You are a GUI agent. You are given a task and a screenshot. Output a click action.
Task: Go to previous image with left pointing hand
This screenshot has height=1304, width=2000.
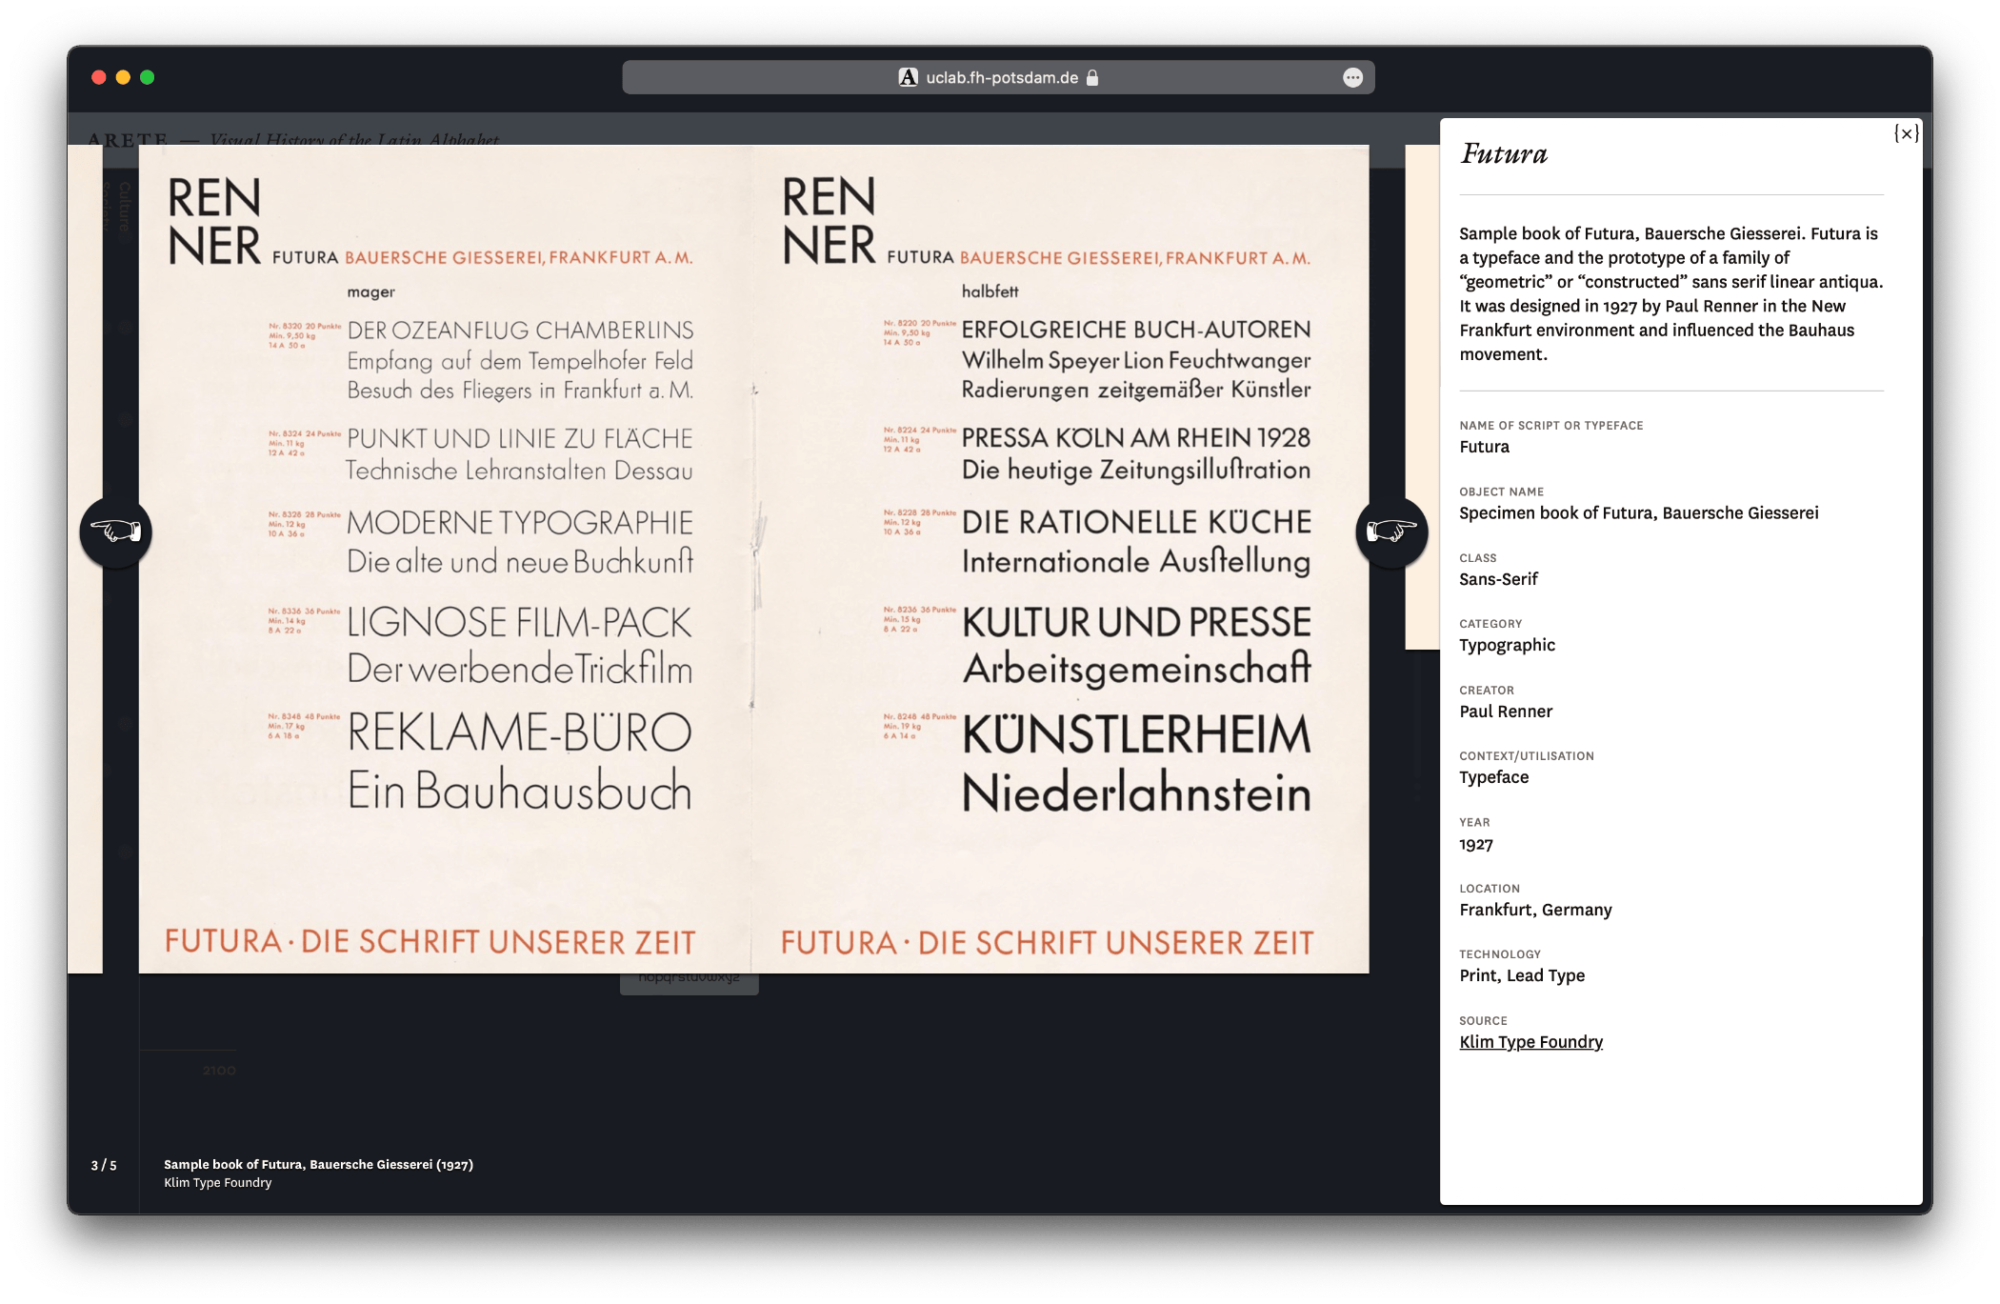click(116, 531)
